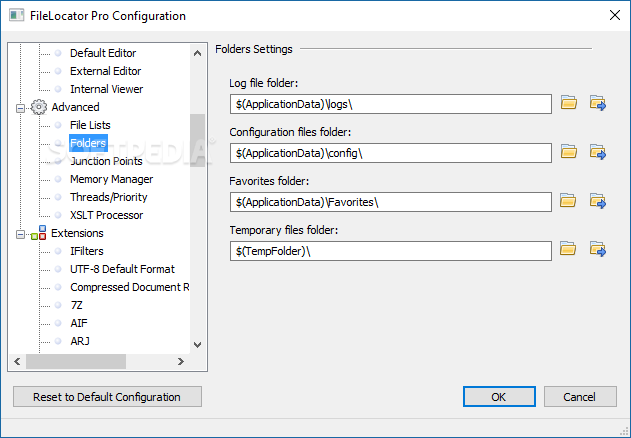The height and width of the screenshot is (438, 631).
Task: Browse for the Log file folder
Action: (569, 103)
